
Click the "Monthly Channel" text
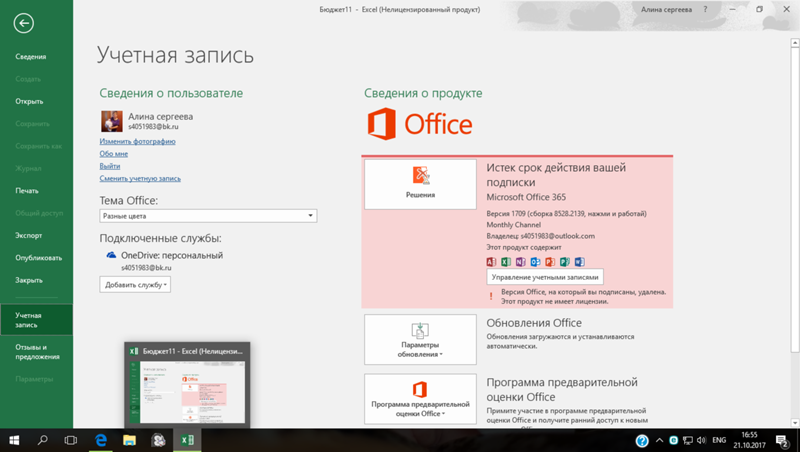click(x=513, y=224)
